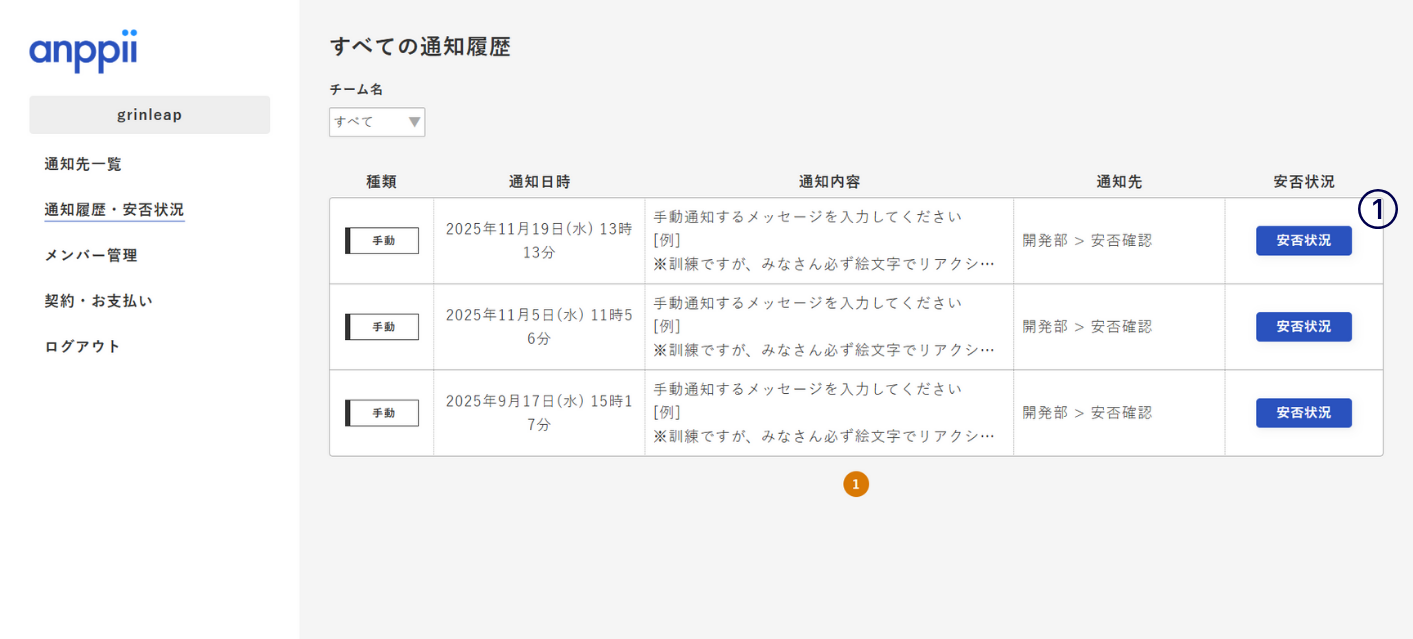
Task: Click November 19 notification message text
Action: 825,241
